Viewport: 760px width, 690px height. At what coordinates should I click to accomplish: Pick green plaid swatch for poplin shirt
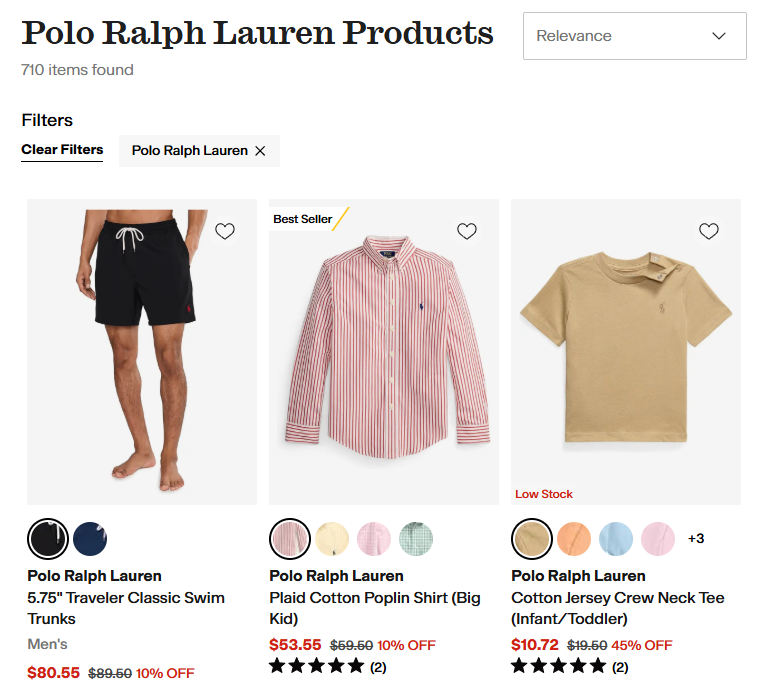(416, 539)
